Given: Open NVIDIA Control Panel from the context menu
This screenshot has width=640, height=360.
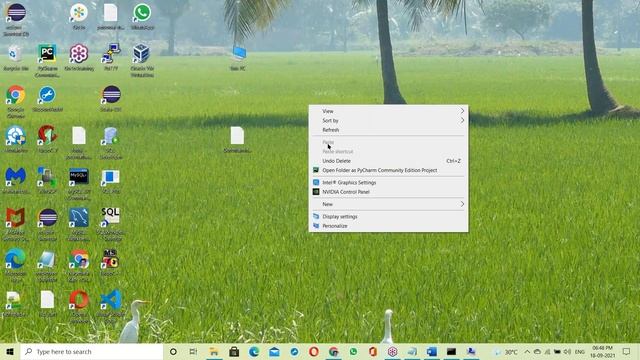Looking at the screenshot, I should (x=388, y=192).
